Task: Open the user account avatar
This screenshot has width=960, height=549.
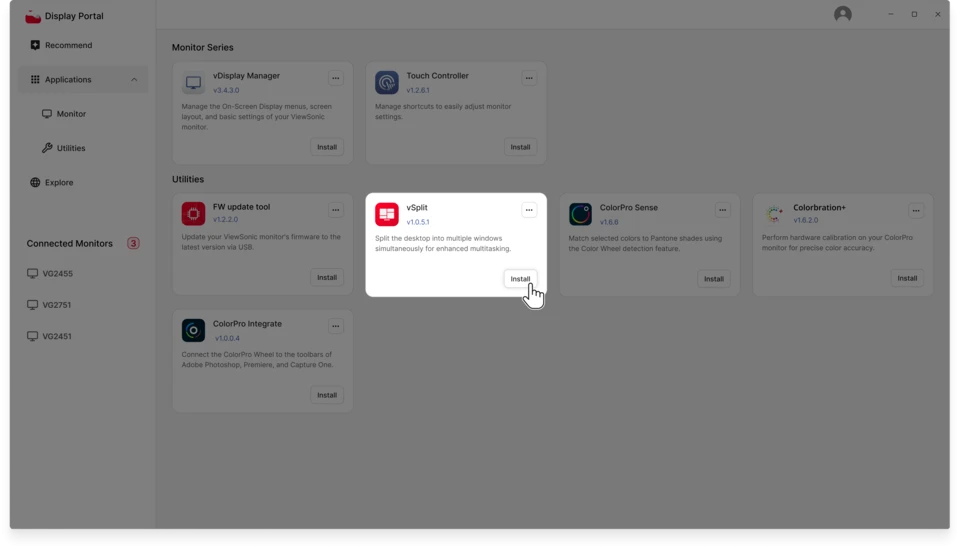Action: (842, 14)
